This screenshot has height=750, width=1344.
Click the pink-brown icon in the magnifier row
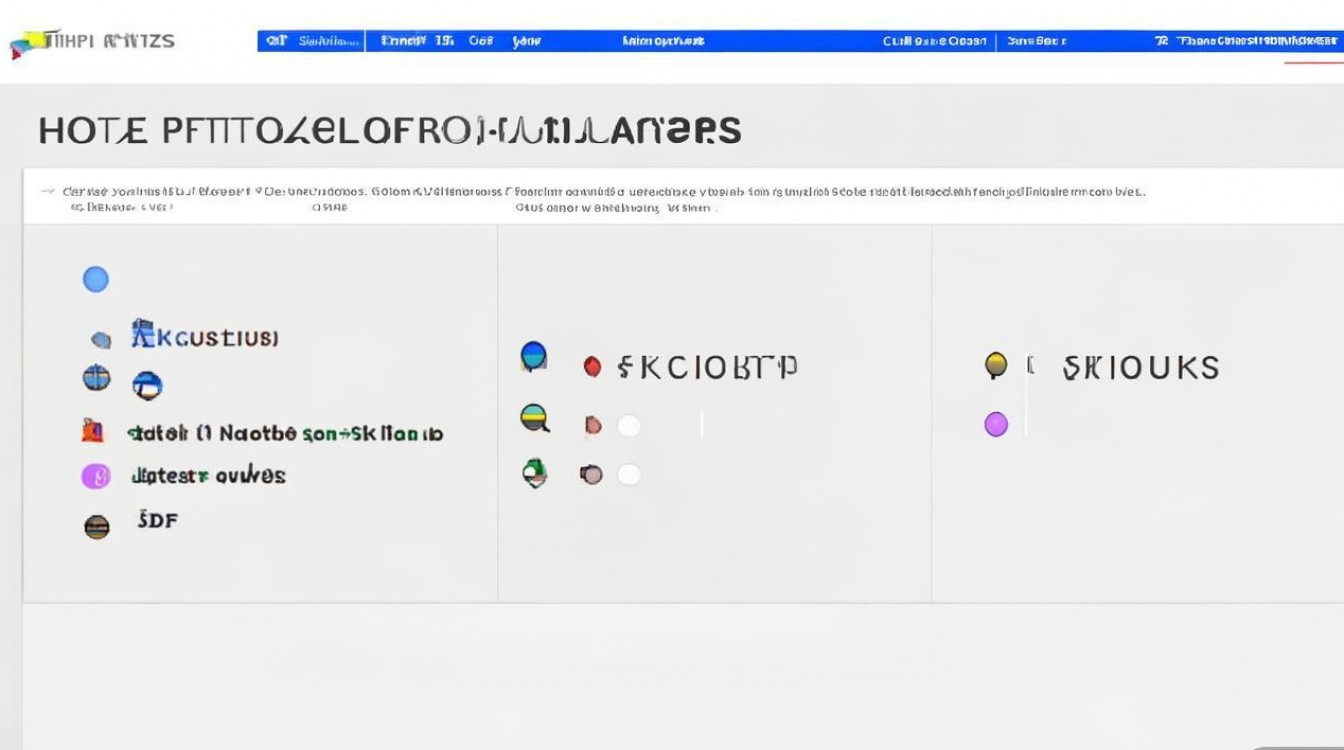click(592, 426)
